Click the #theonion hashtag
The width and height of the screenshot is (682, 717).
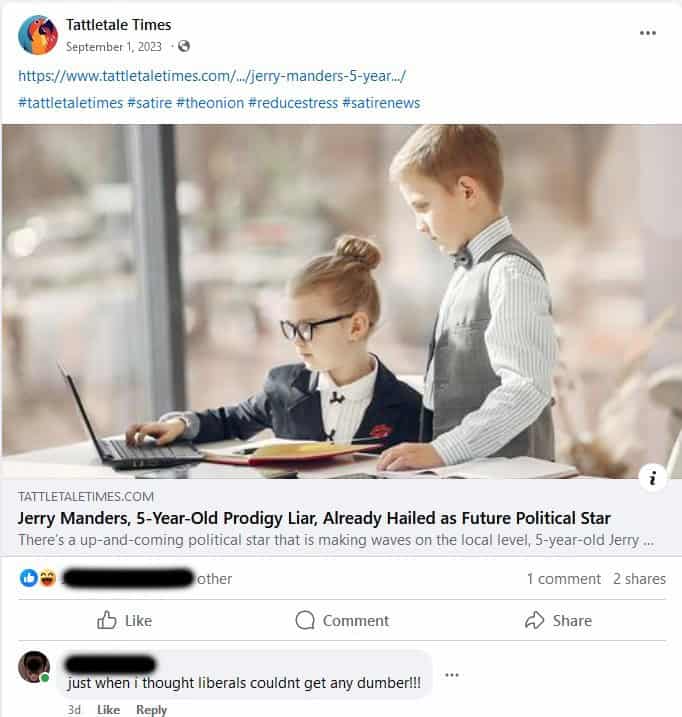(x=210, y=103)
